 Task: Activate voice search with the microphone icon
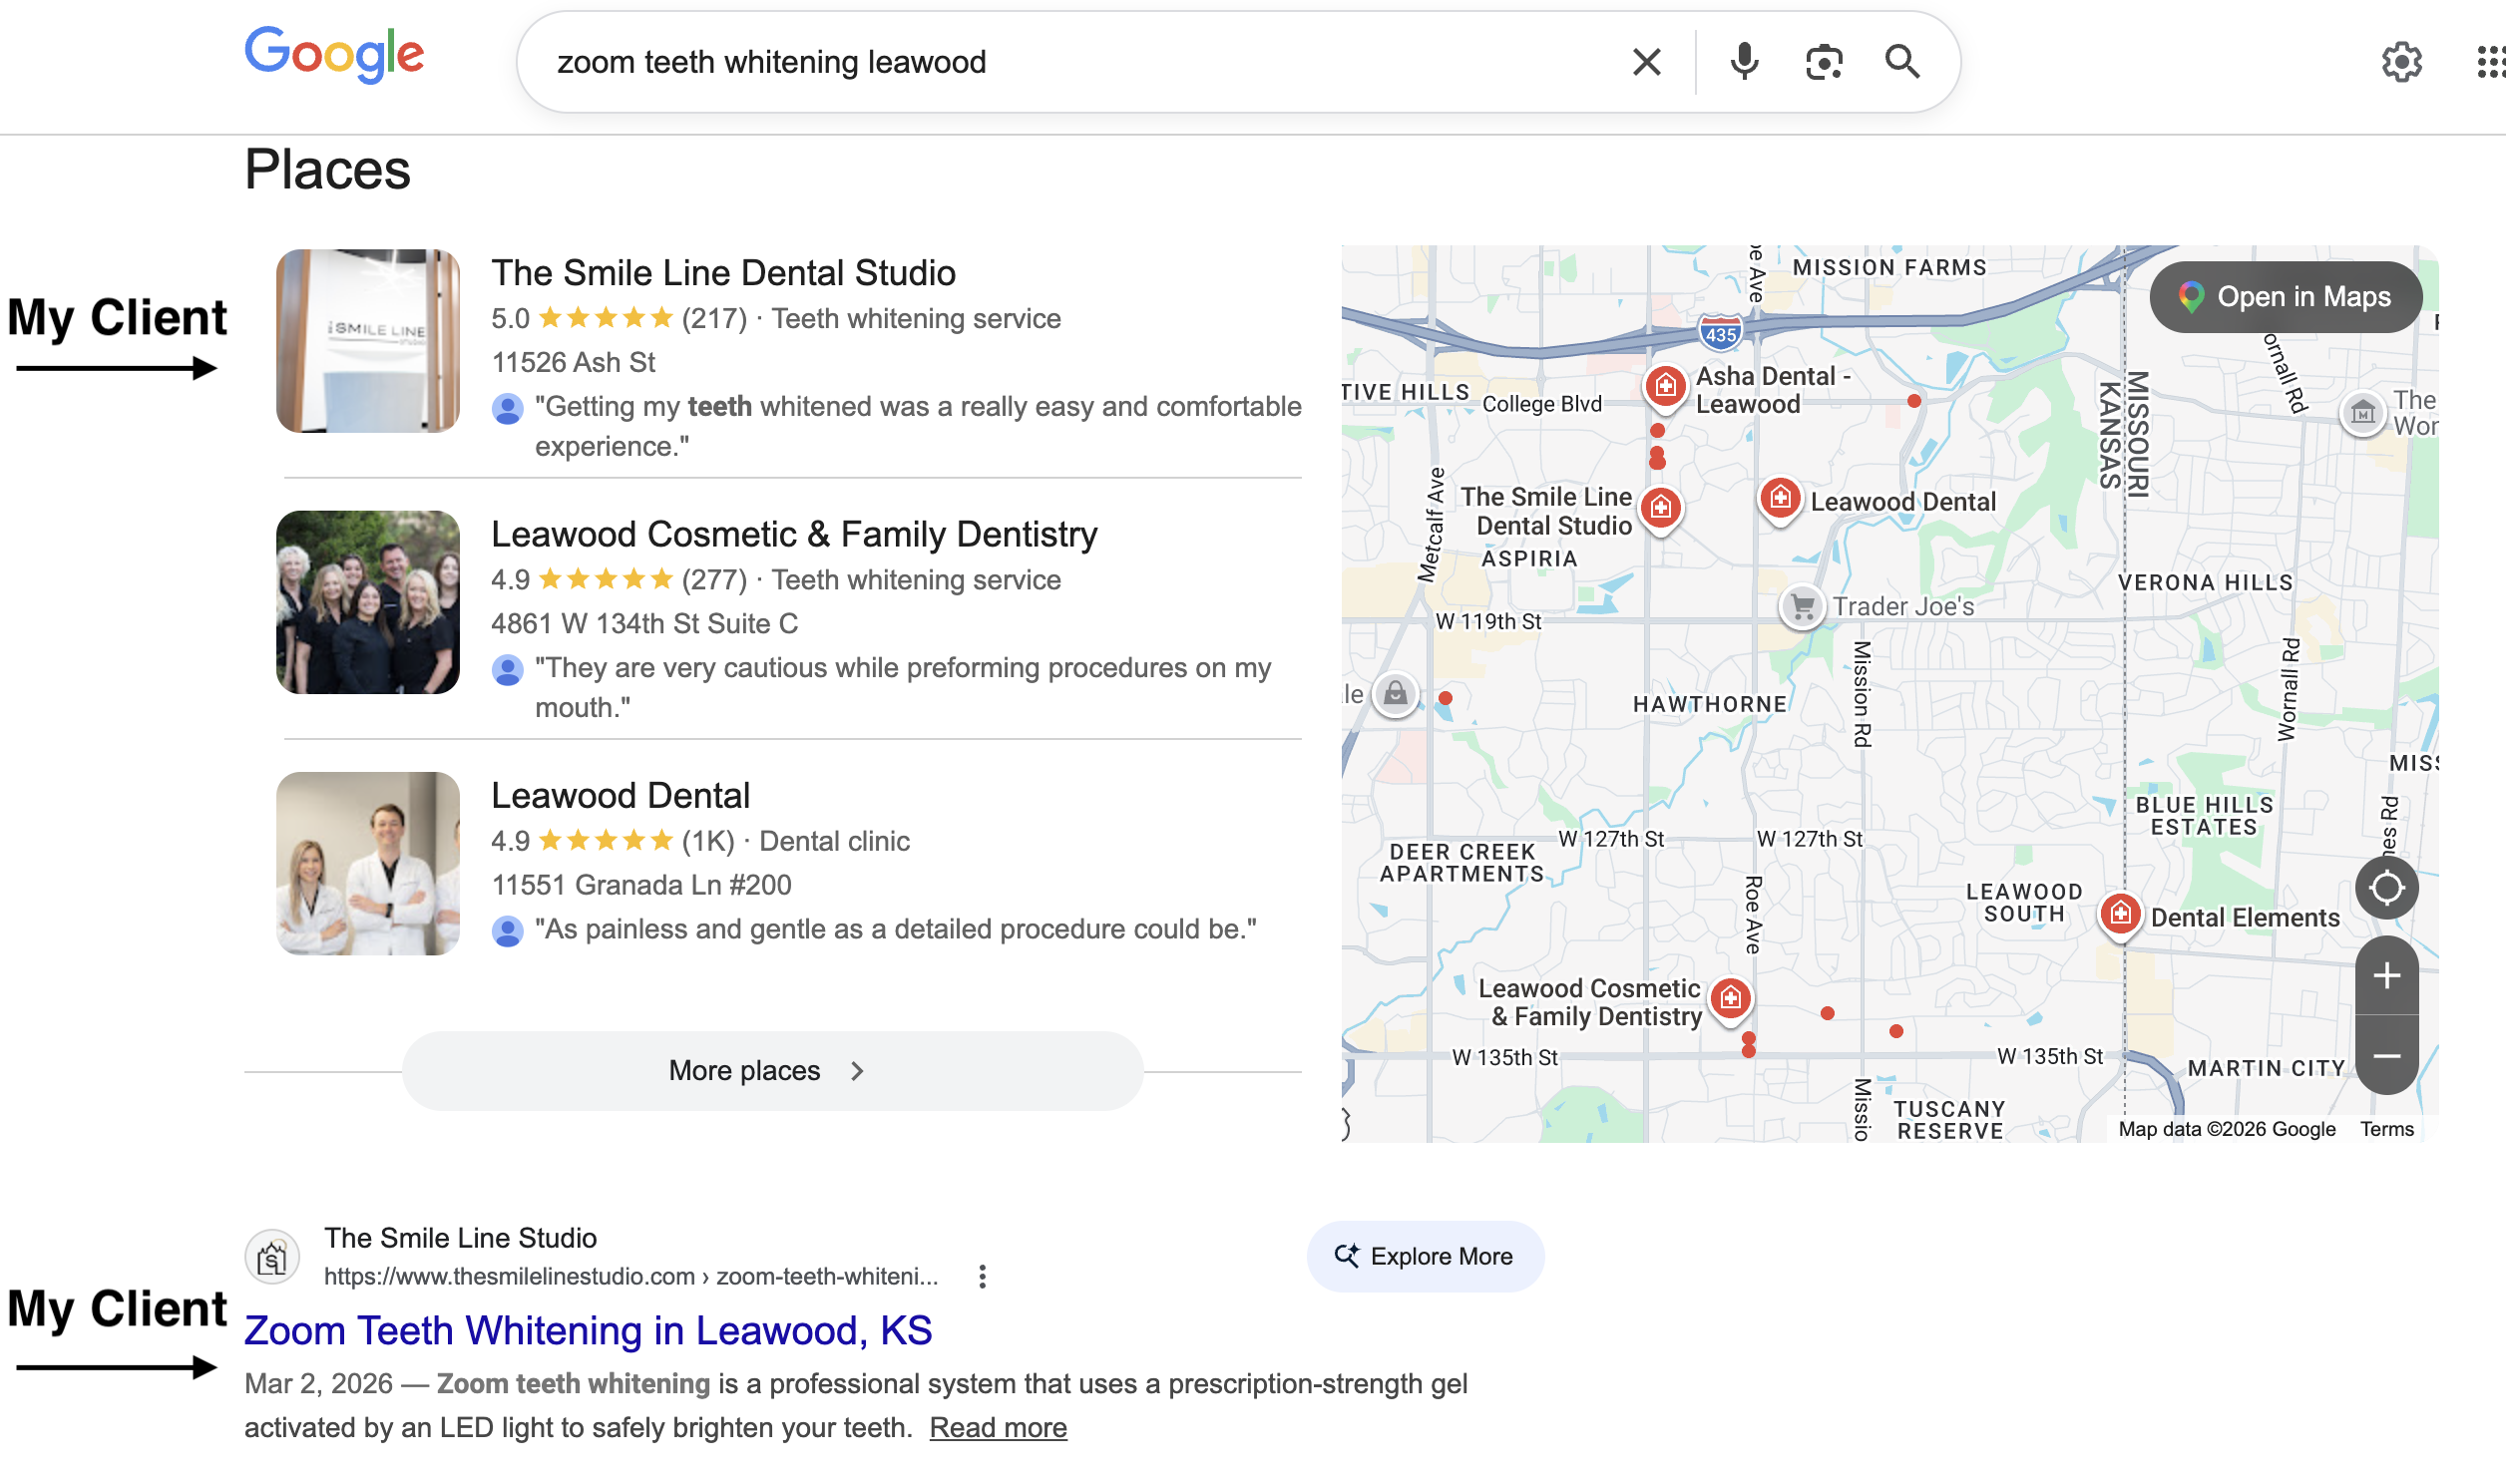click(1744, 61)
